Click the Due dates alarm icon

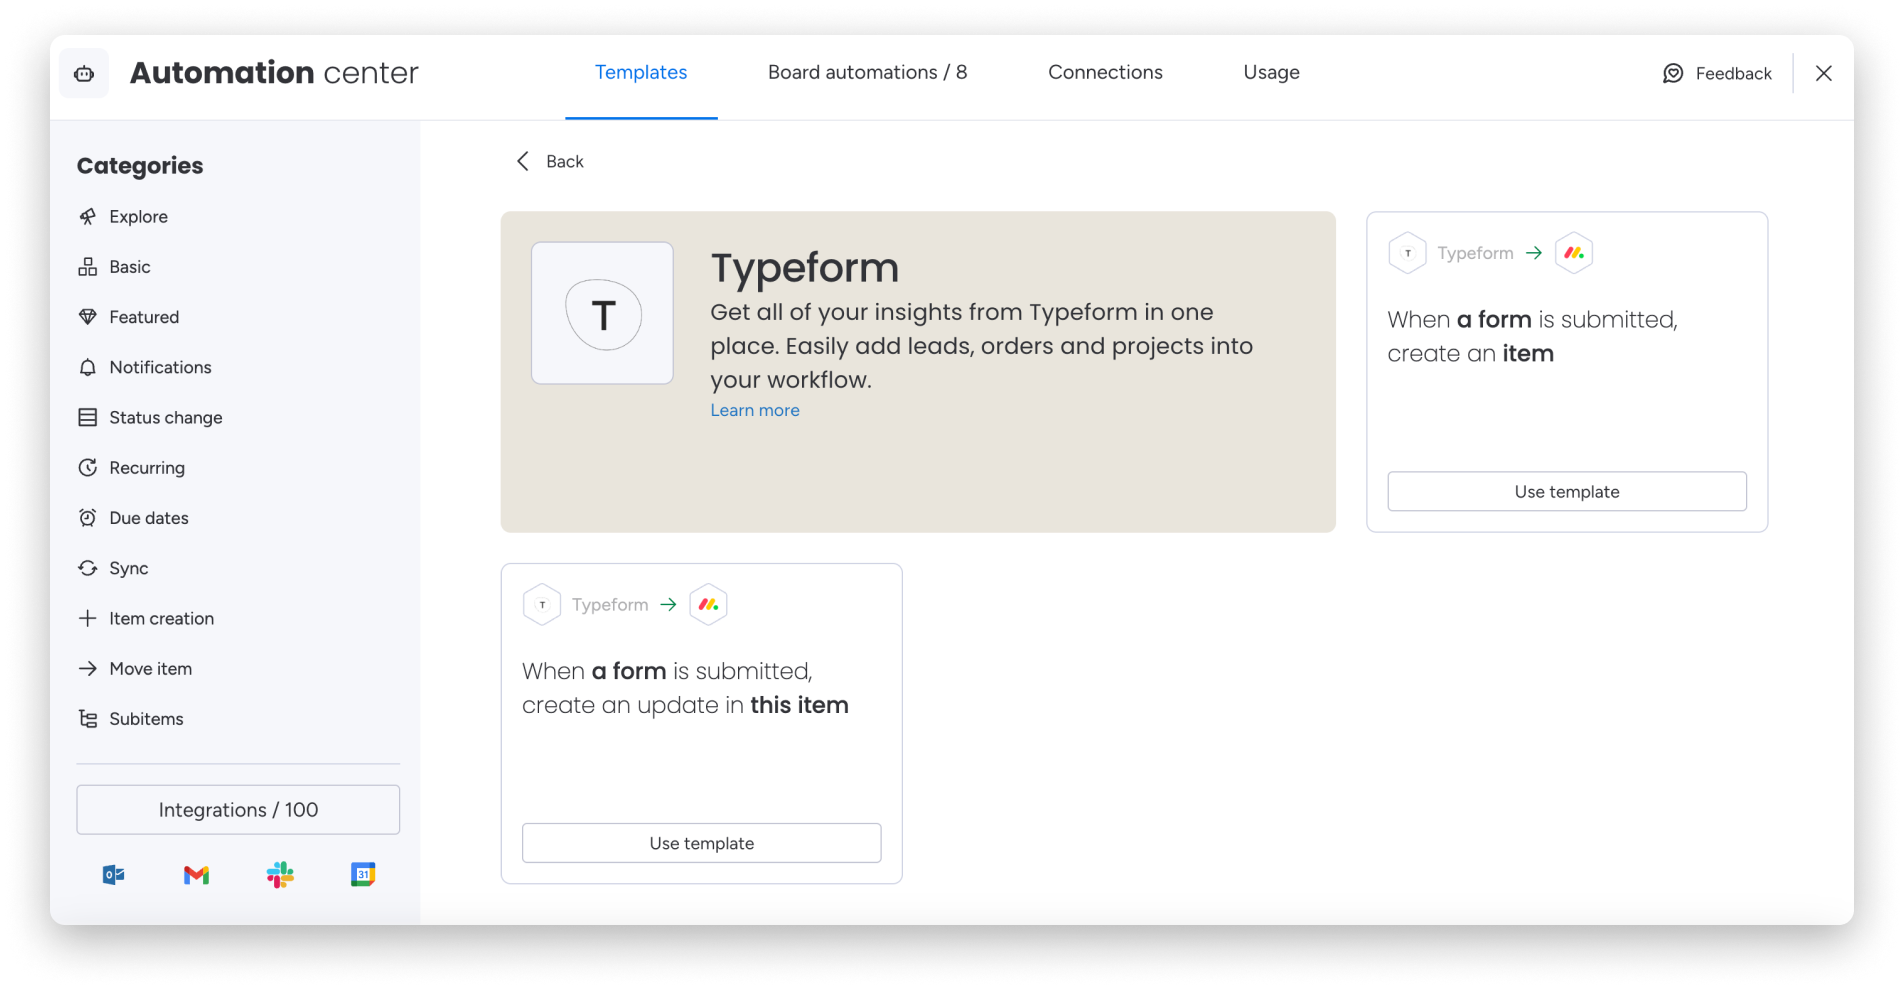pyautogui.click(x=88, y=518)
